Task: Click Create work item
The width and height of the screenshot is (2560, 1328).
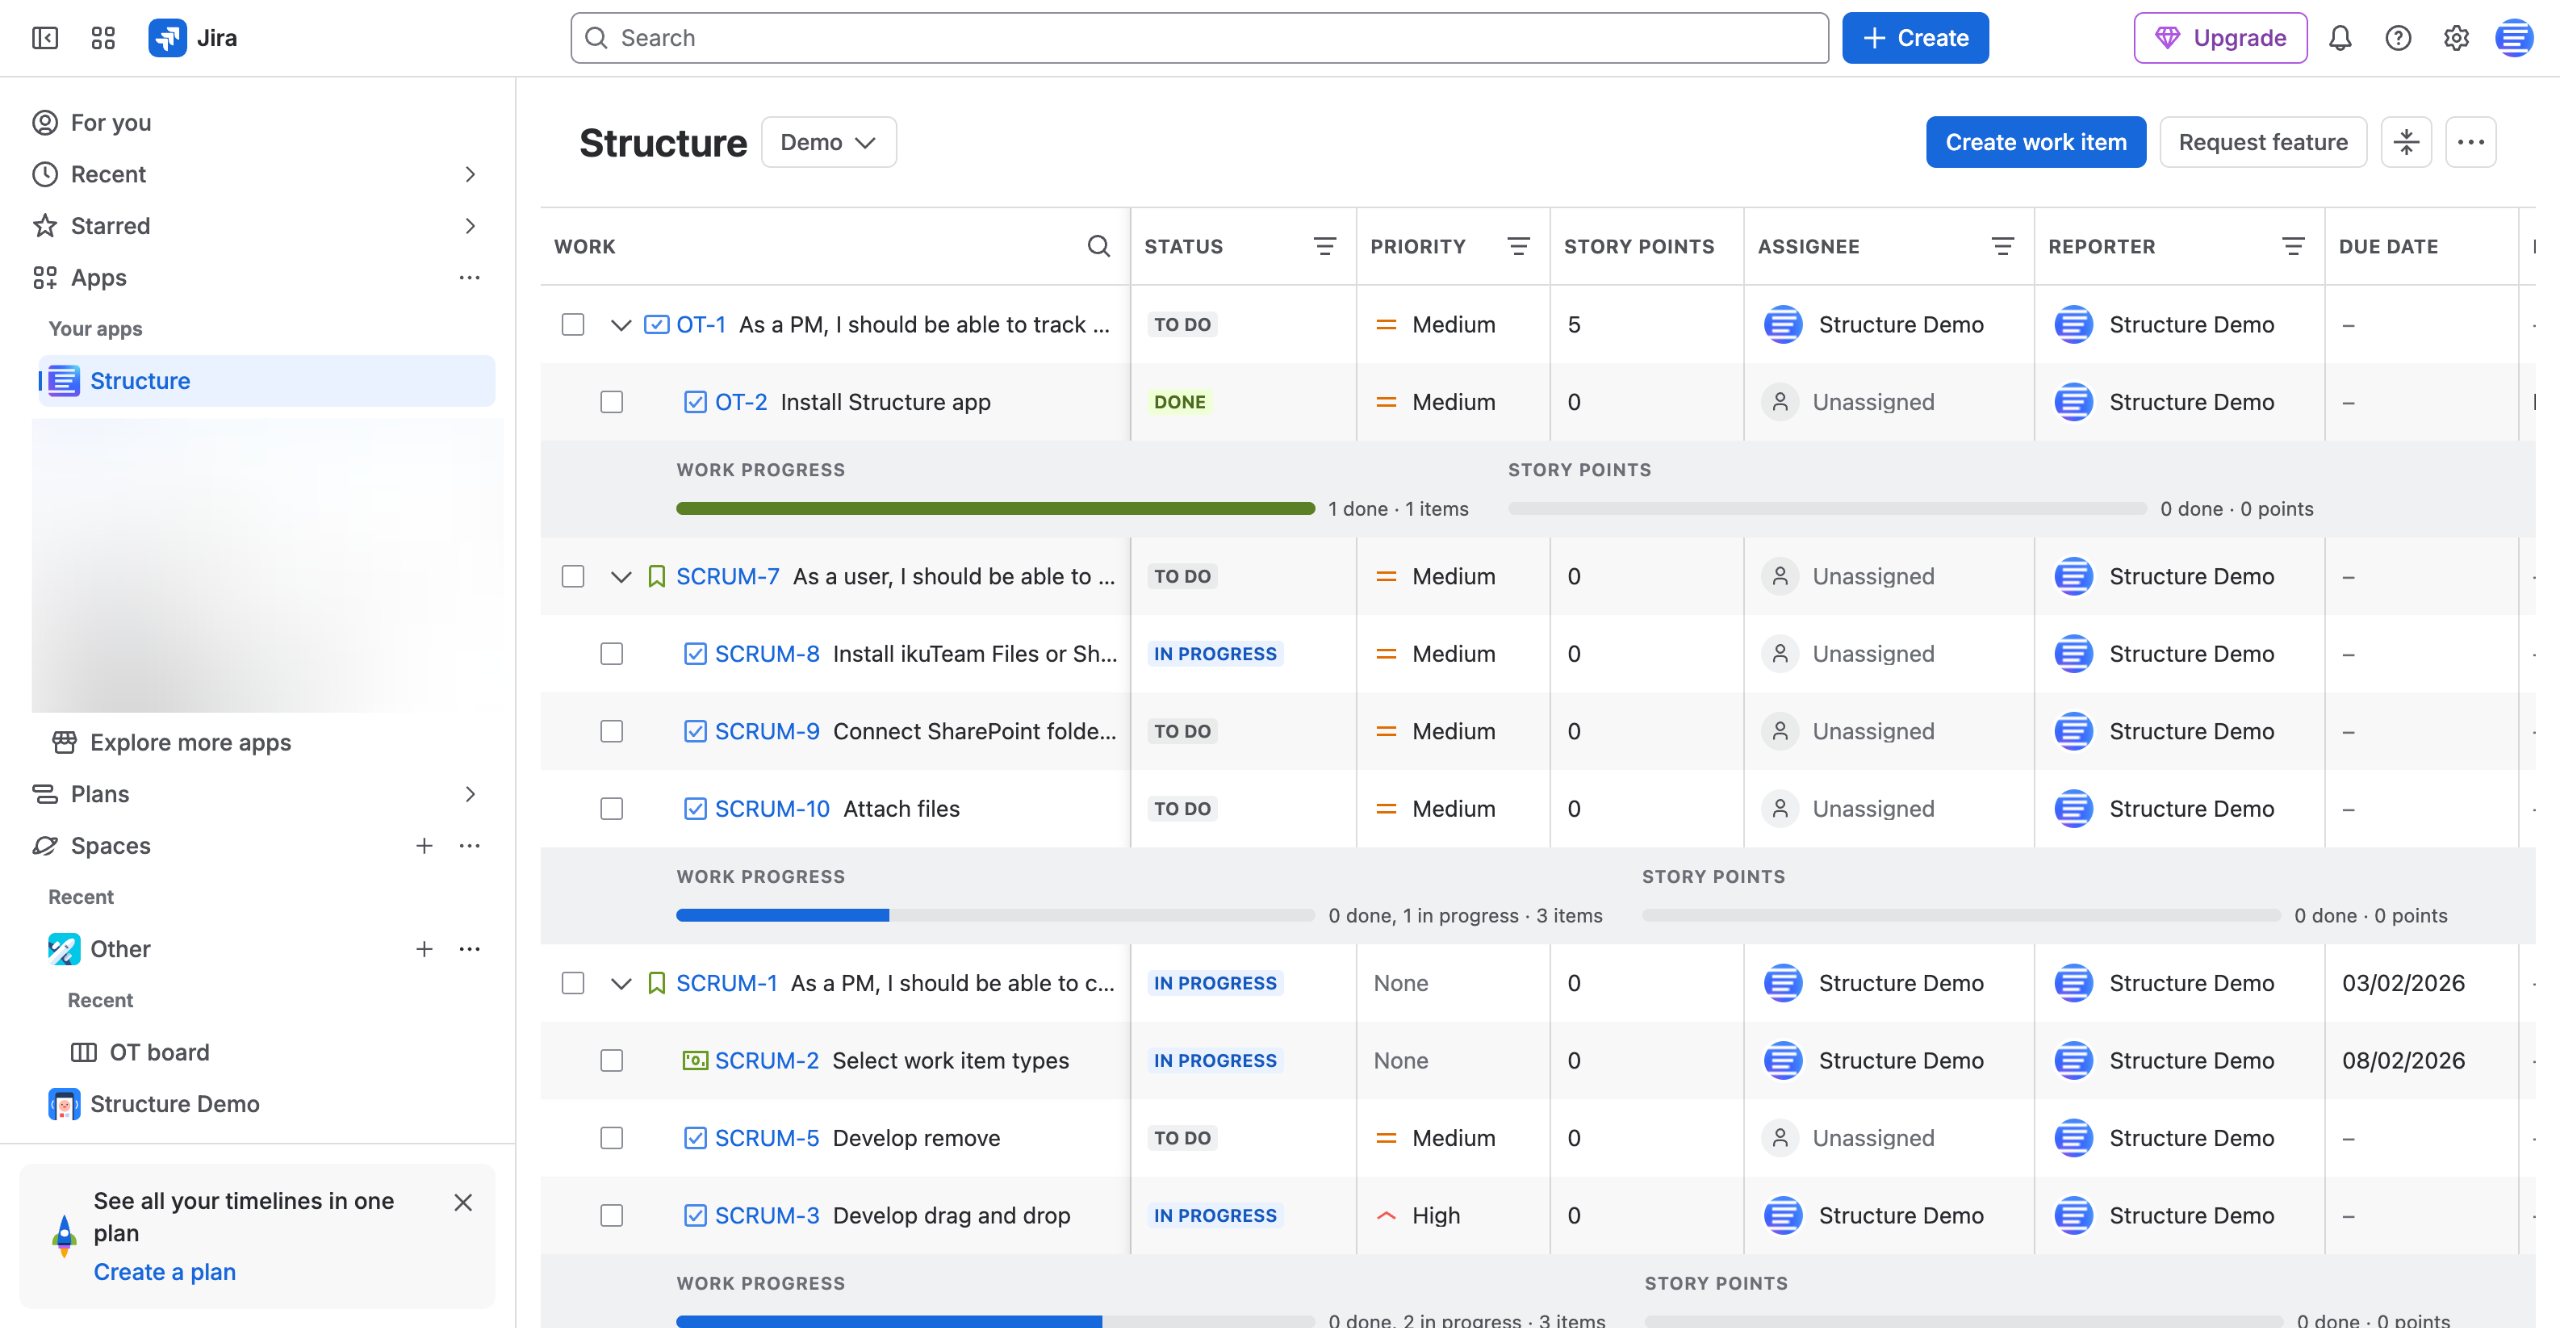Action: (2036, 142)
